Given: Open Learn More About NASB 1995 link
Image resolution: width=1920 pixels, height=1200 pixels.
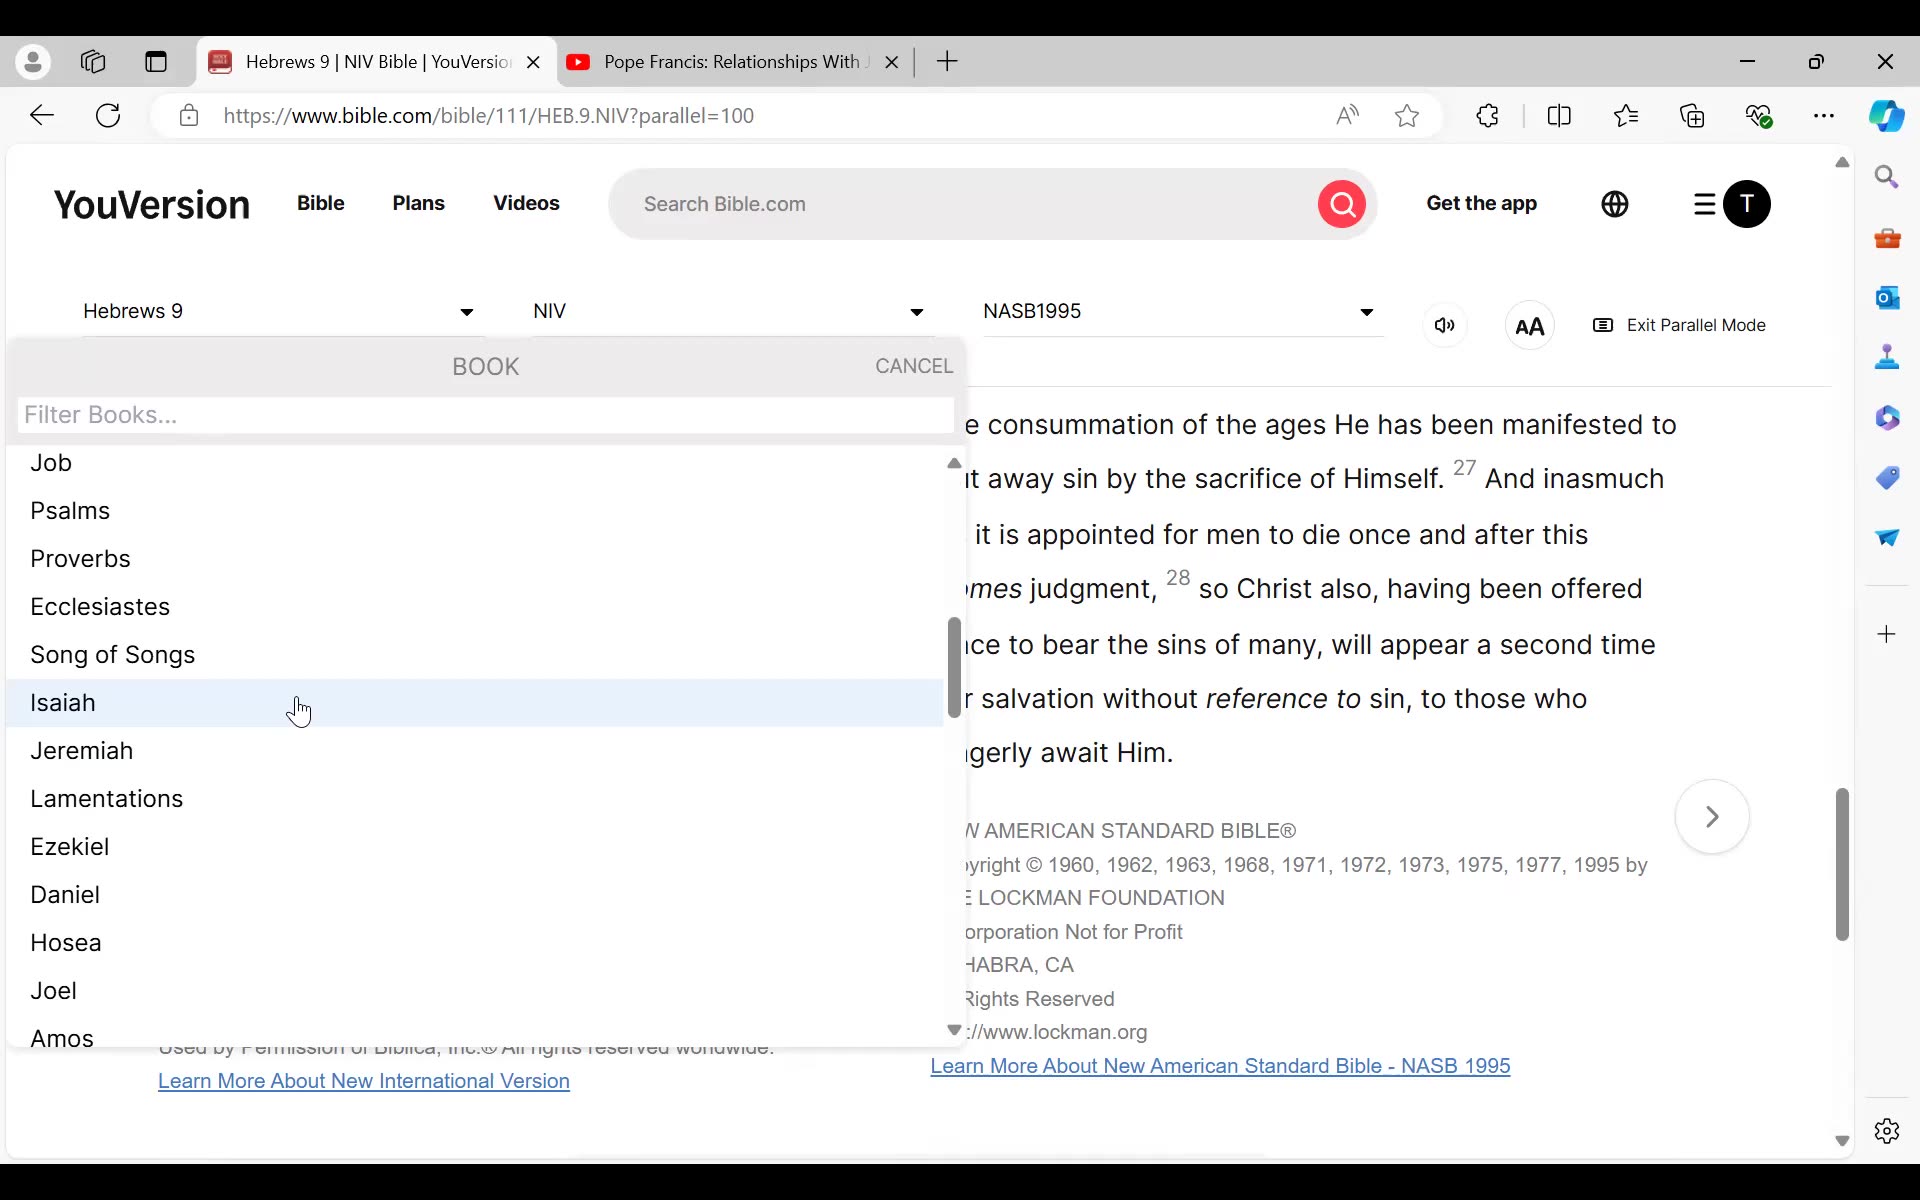Looking at the screenshot, I should pos(1220,1066).
